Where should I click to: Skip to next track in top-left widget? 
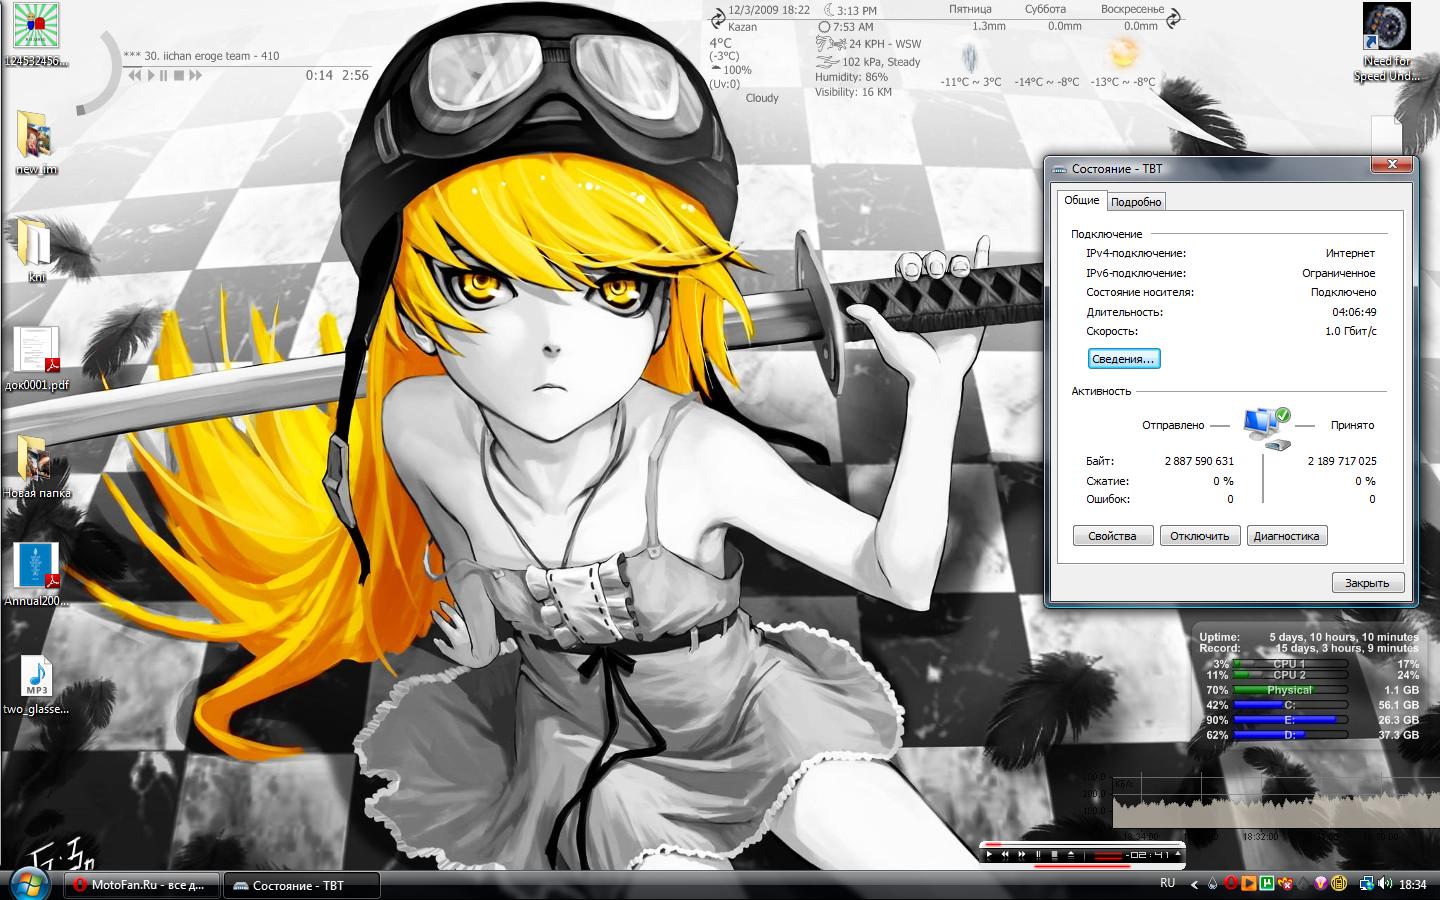(195, 75)
